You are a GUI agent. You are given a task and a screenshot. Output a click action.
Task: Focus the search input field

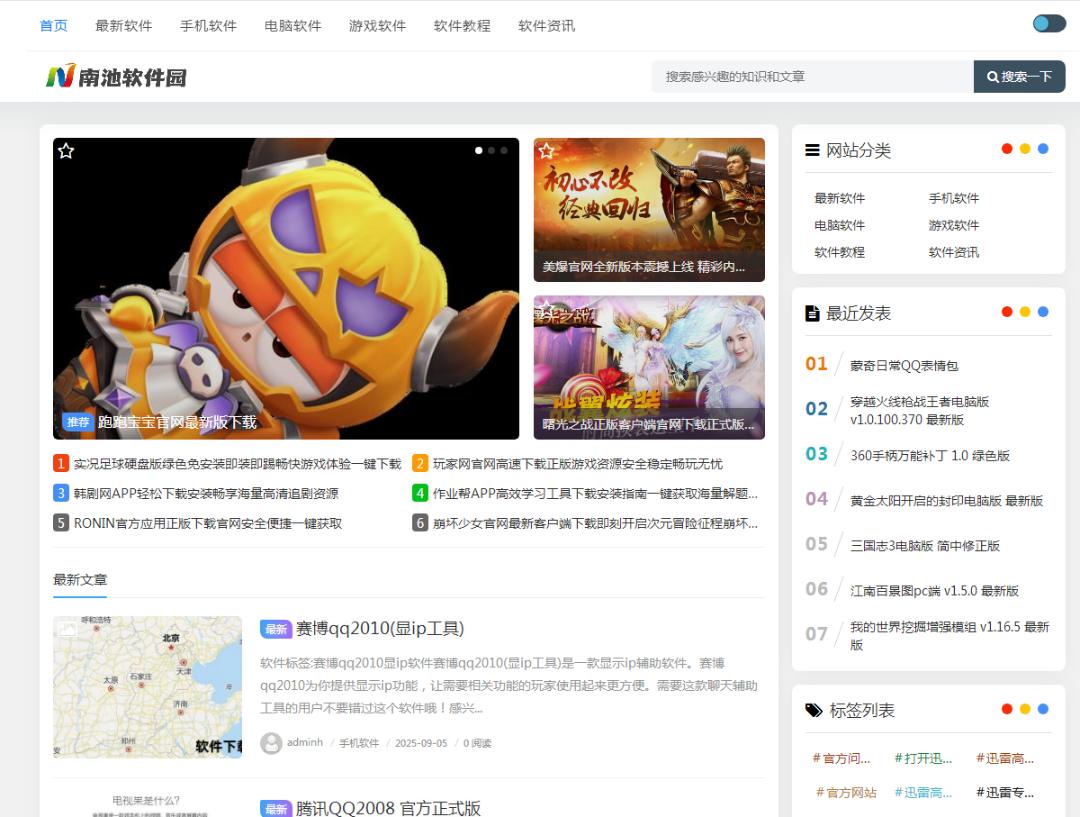[813, 76]
